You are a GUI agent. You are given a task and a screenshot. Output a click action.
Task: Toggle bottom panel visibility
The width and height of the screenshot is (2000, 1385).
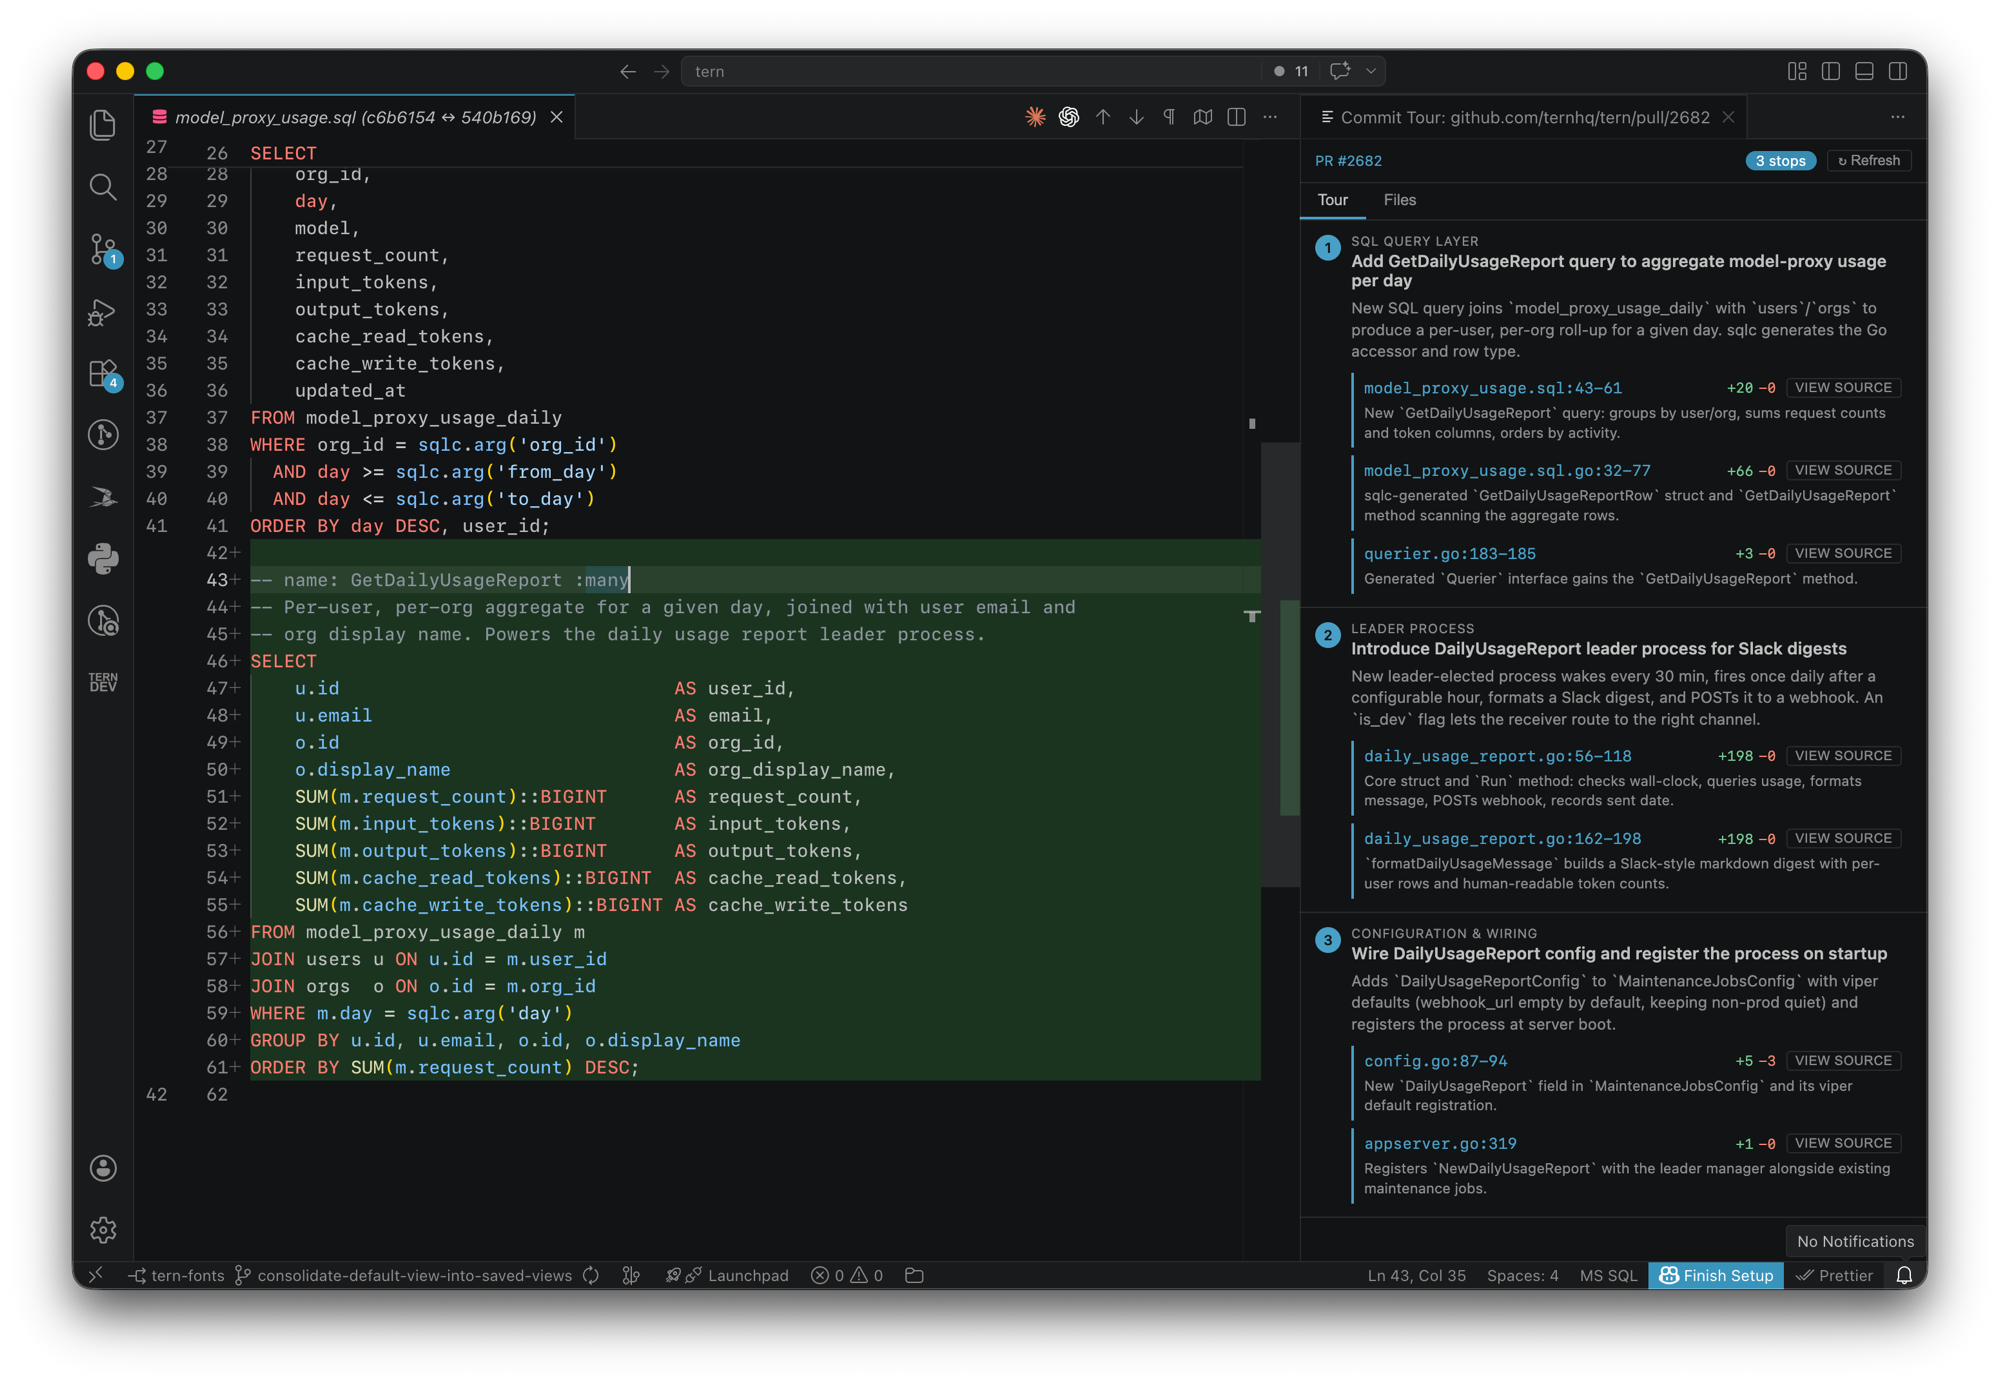pos(1864,71)
